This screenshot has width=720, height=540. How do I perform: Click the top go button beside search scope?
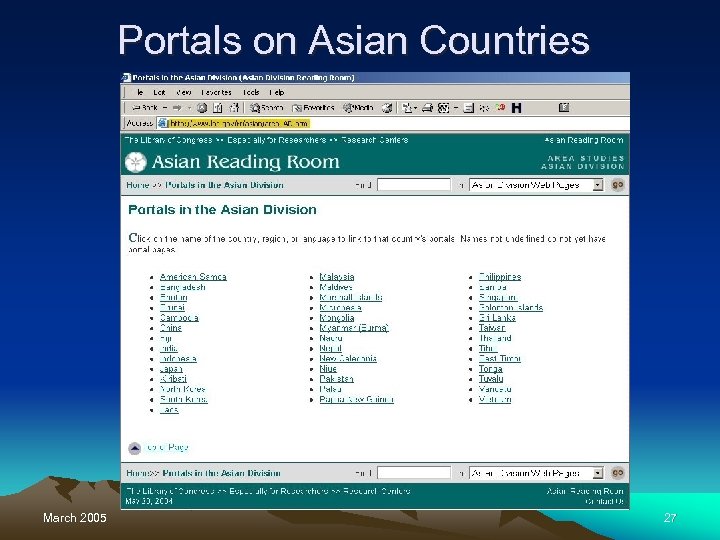coord(618,185)
